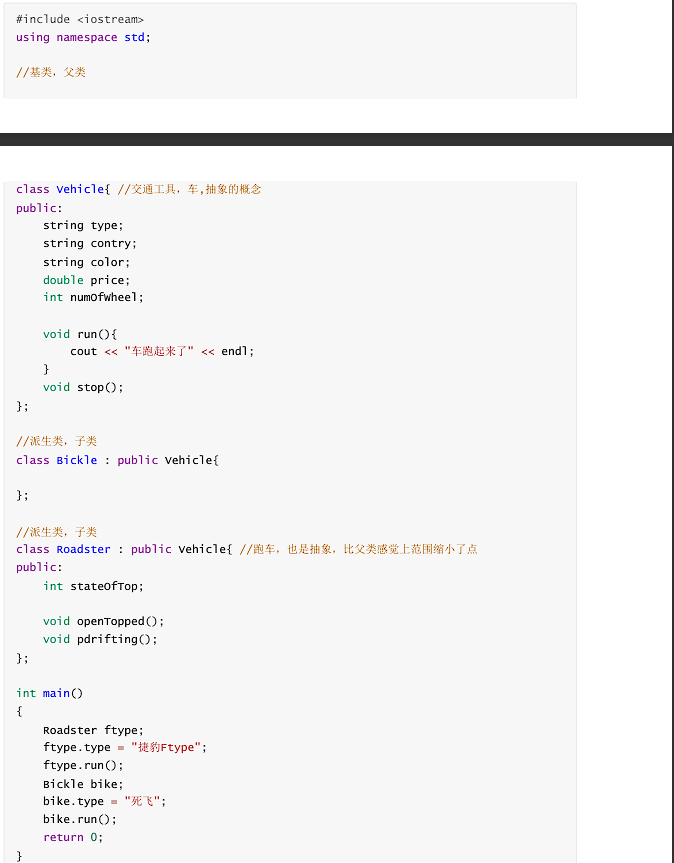Click the "string type;" line
This screenshot has width=674, height=863.
83,226
